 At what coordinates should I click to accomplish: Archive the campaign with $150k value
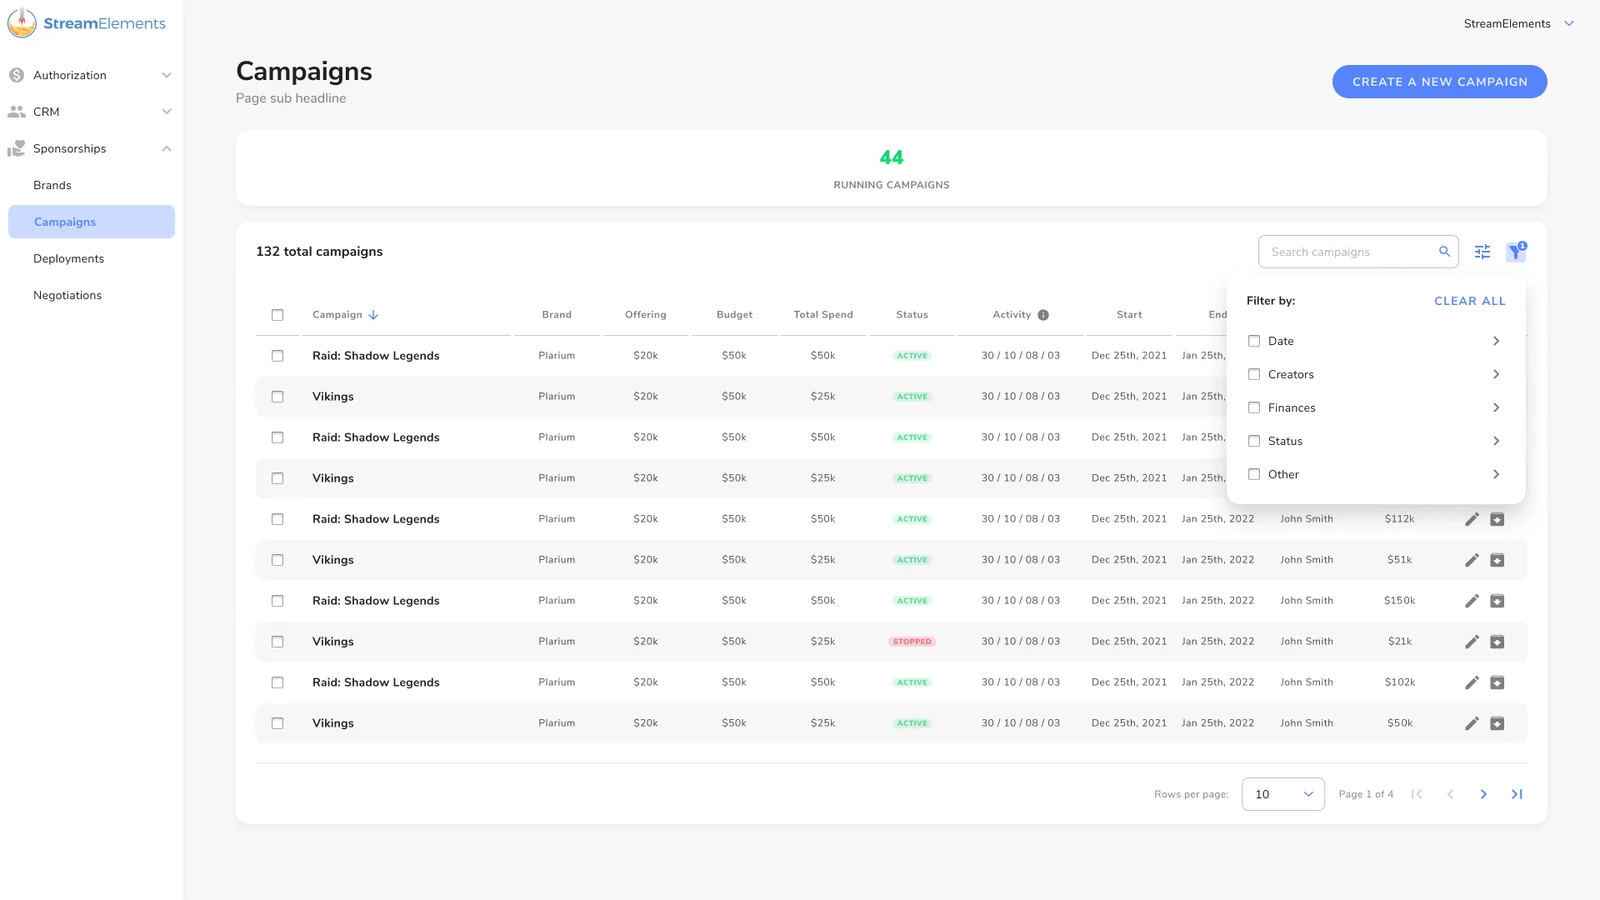(1497, 601)
